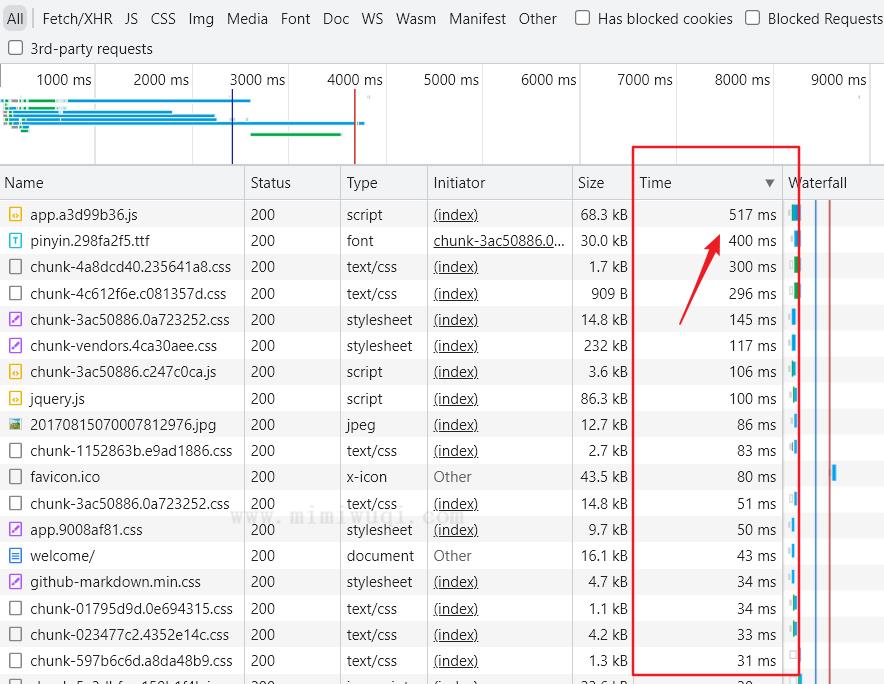The width and height of the screenshot is (884, 684).
Task: Check the 3rd-party requests checkbox
Action: [15, 48]
